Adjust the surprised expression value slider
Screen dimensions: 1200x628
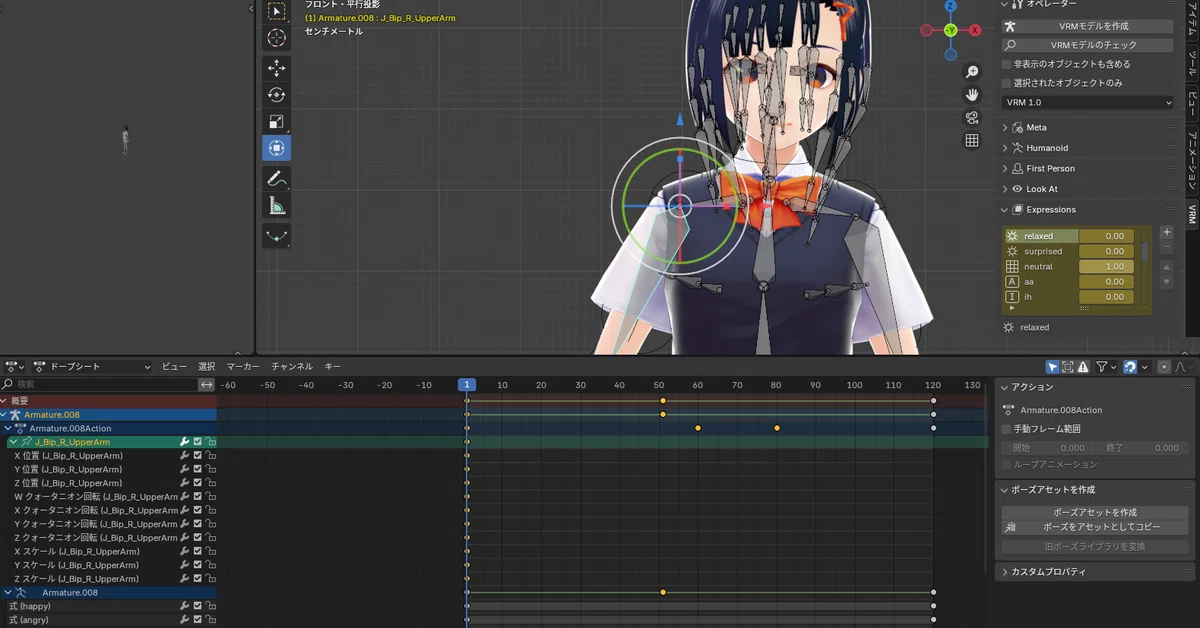click(x=1106, y=251)
